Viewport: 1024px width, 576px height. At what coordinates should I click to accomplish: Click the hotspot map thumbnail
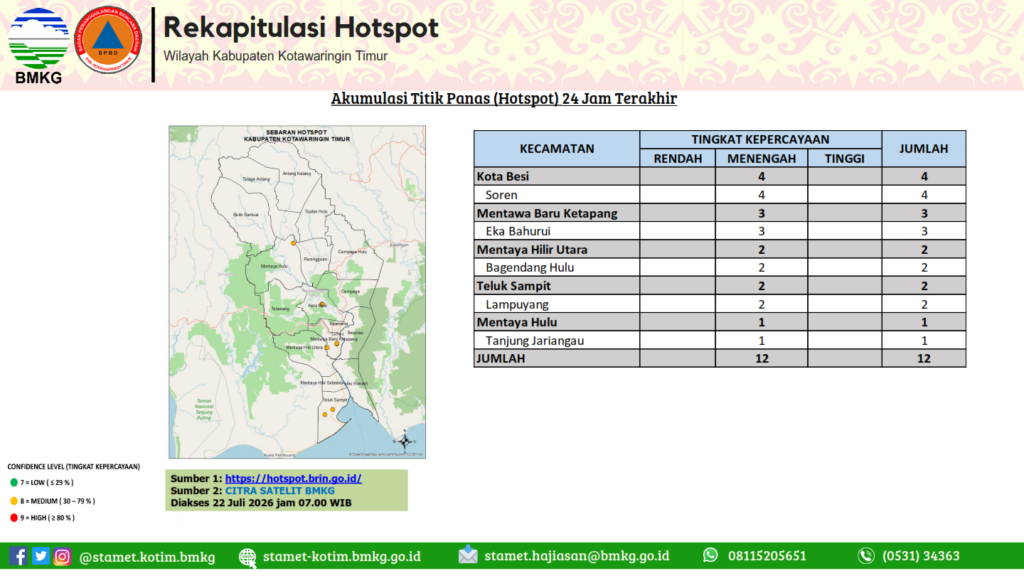(x=297, y=292)
